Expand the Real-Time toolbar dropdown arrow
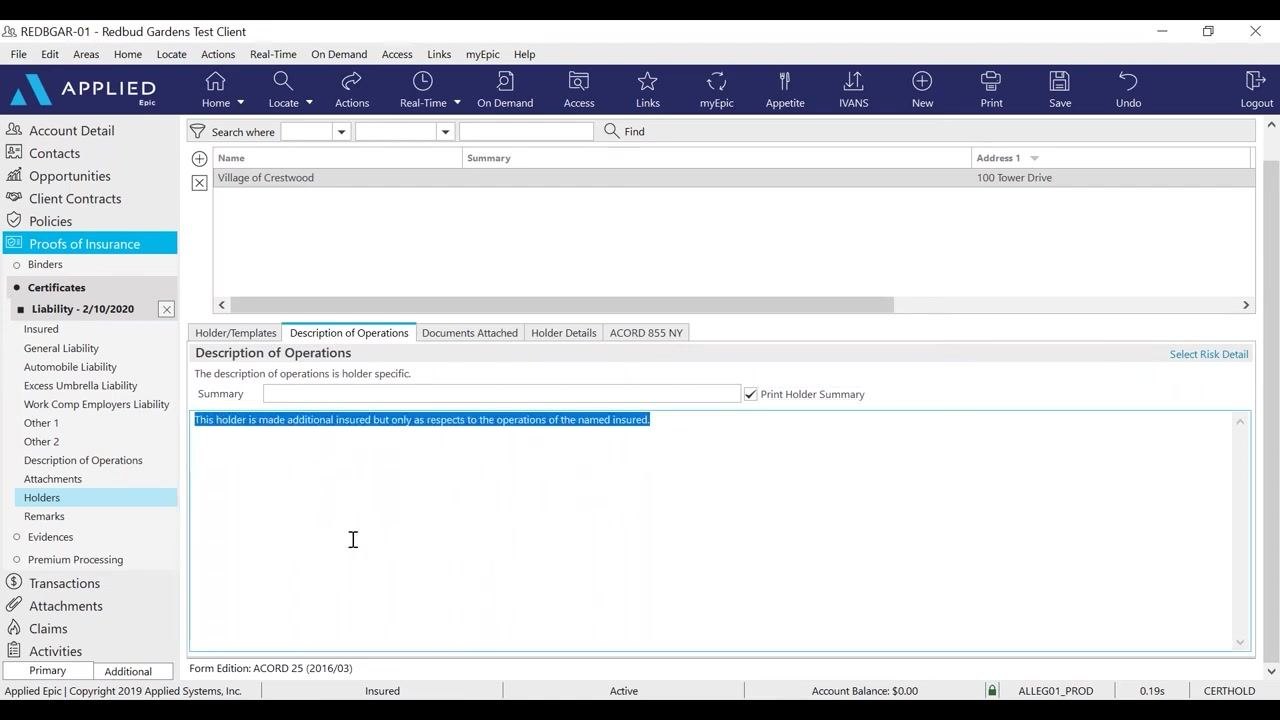This screenshot has height=720, width=1280. pyautogui.click(x=457, y=103)
